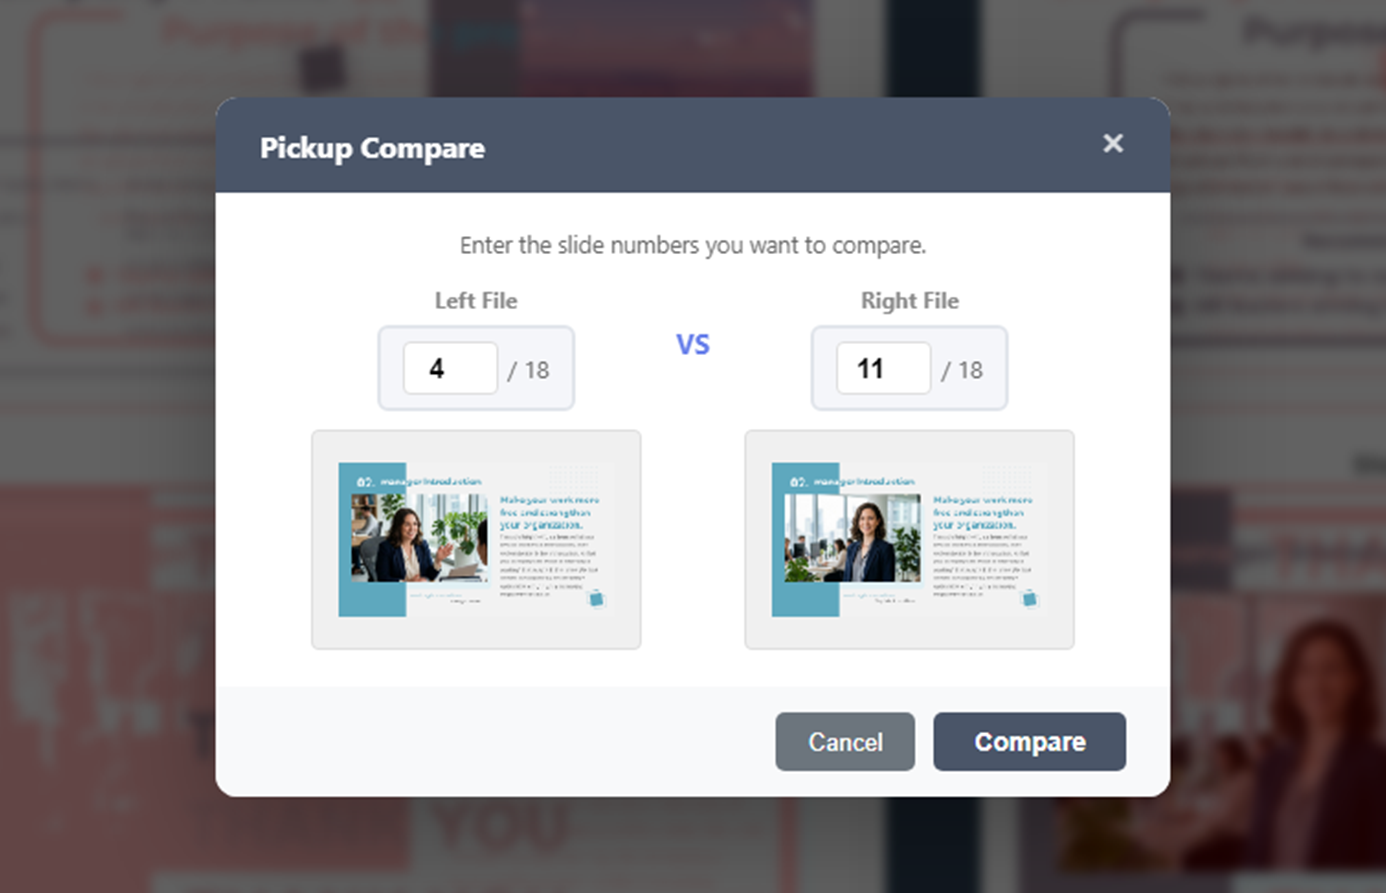This screenshot has height=893, width=1386.
Task: Click the Left File label
Action: click(476, 300)
